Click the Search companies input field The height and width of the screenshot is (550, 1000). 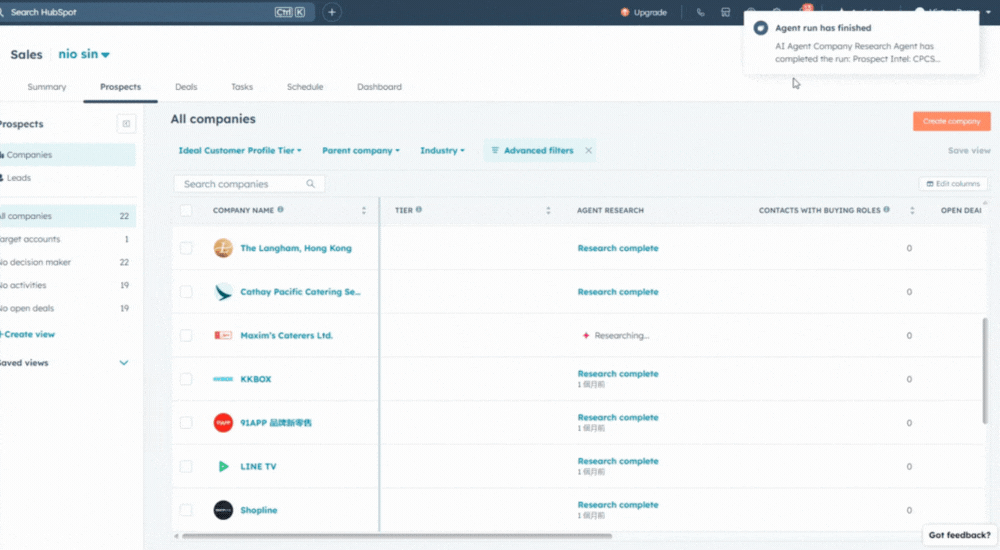pos(242,184)
